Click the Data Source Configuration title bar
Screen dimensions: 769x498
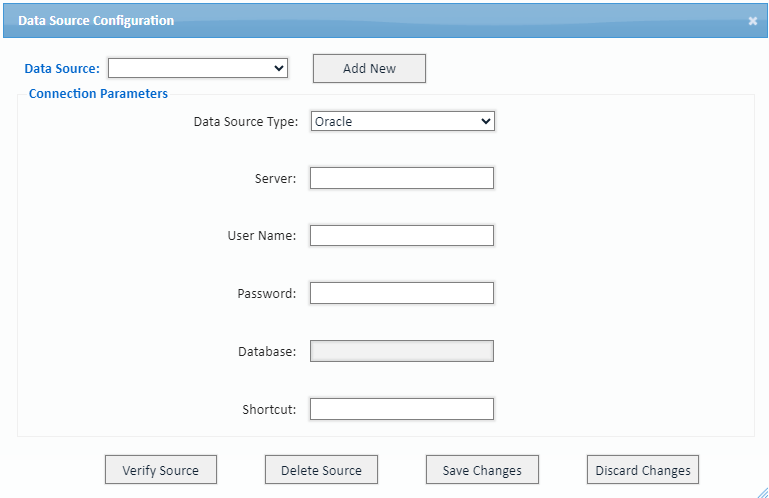[385, 21]
